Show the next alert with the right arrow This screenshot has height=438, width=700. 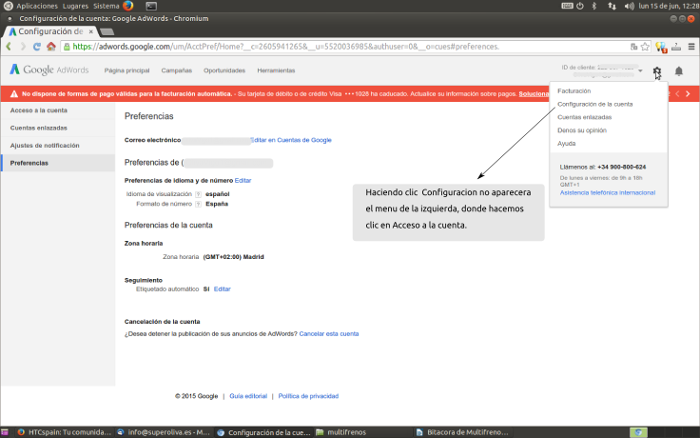pos(688,93)
